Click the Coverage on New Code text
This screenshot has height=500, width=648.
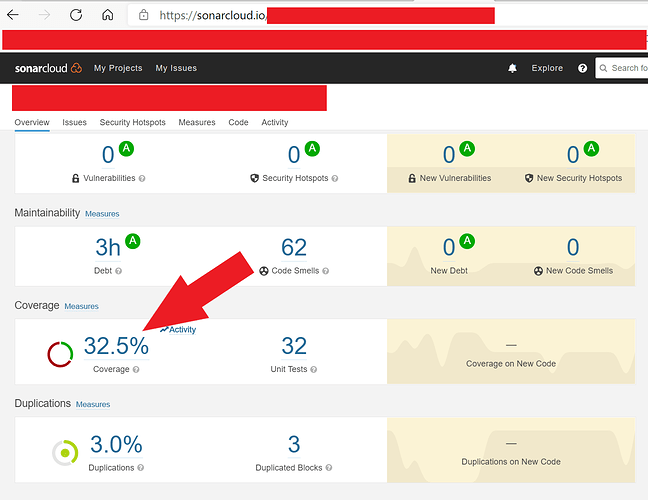(x=511, y=364)
